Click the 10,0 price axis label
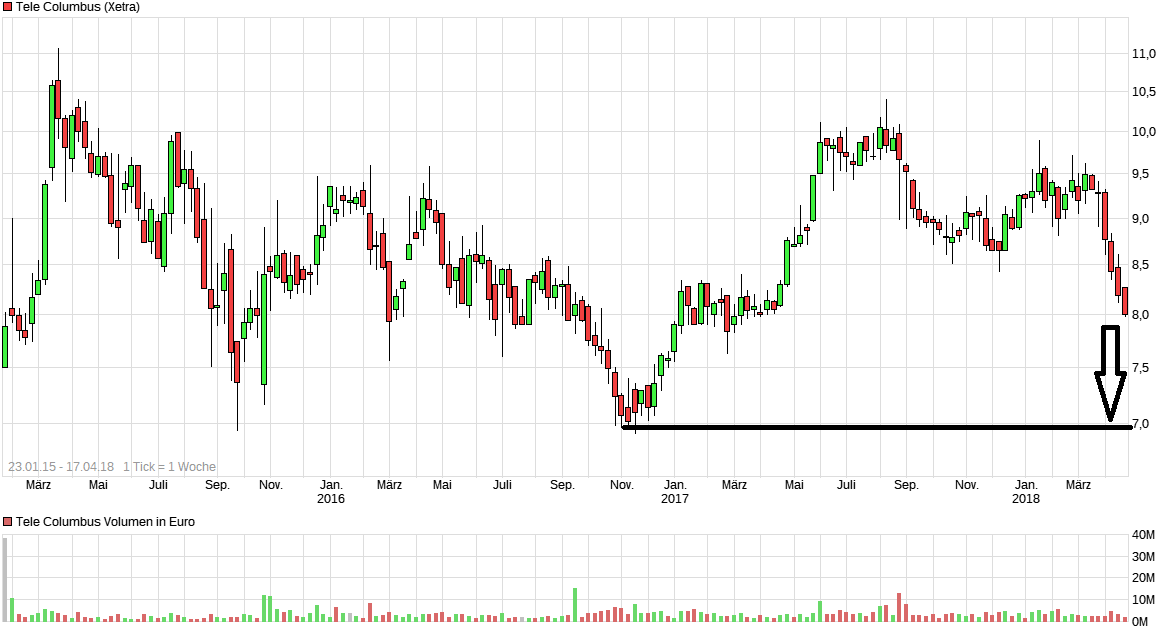This screenshot has height=633, width=1175. 1144,132
